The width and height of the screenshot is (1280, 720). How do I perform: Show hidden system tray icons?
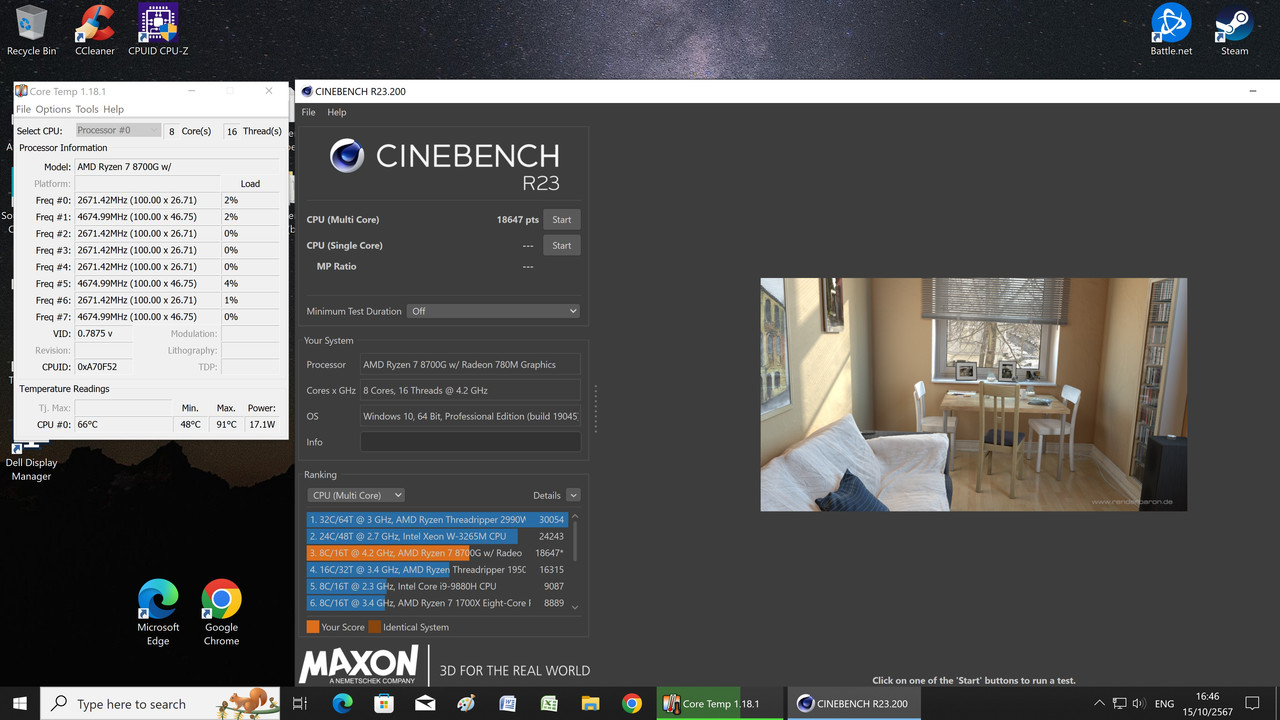coord(1099,704)
